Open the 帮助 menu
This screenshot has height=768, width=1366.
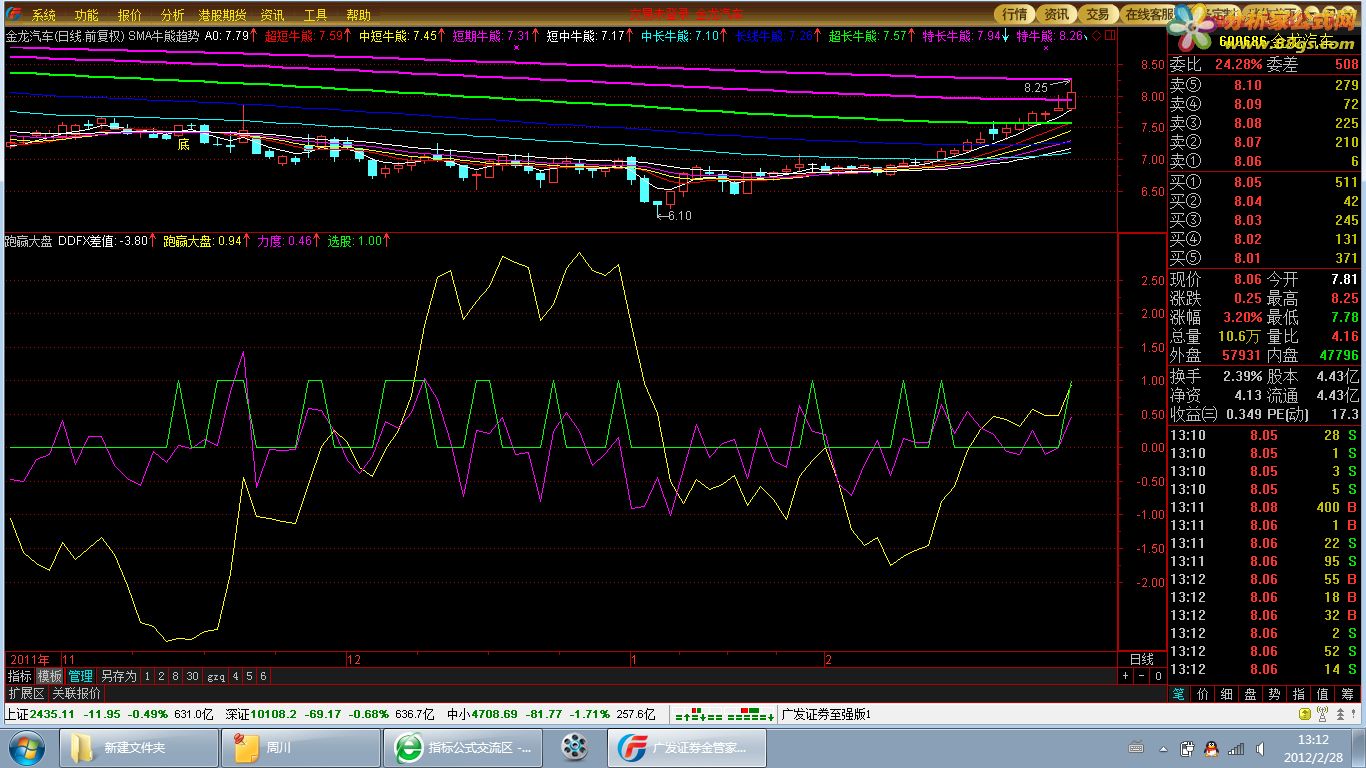358,15
